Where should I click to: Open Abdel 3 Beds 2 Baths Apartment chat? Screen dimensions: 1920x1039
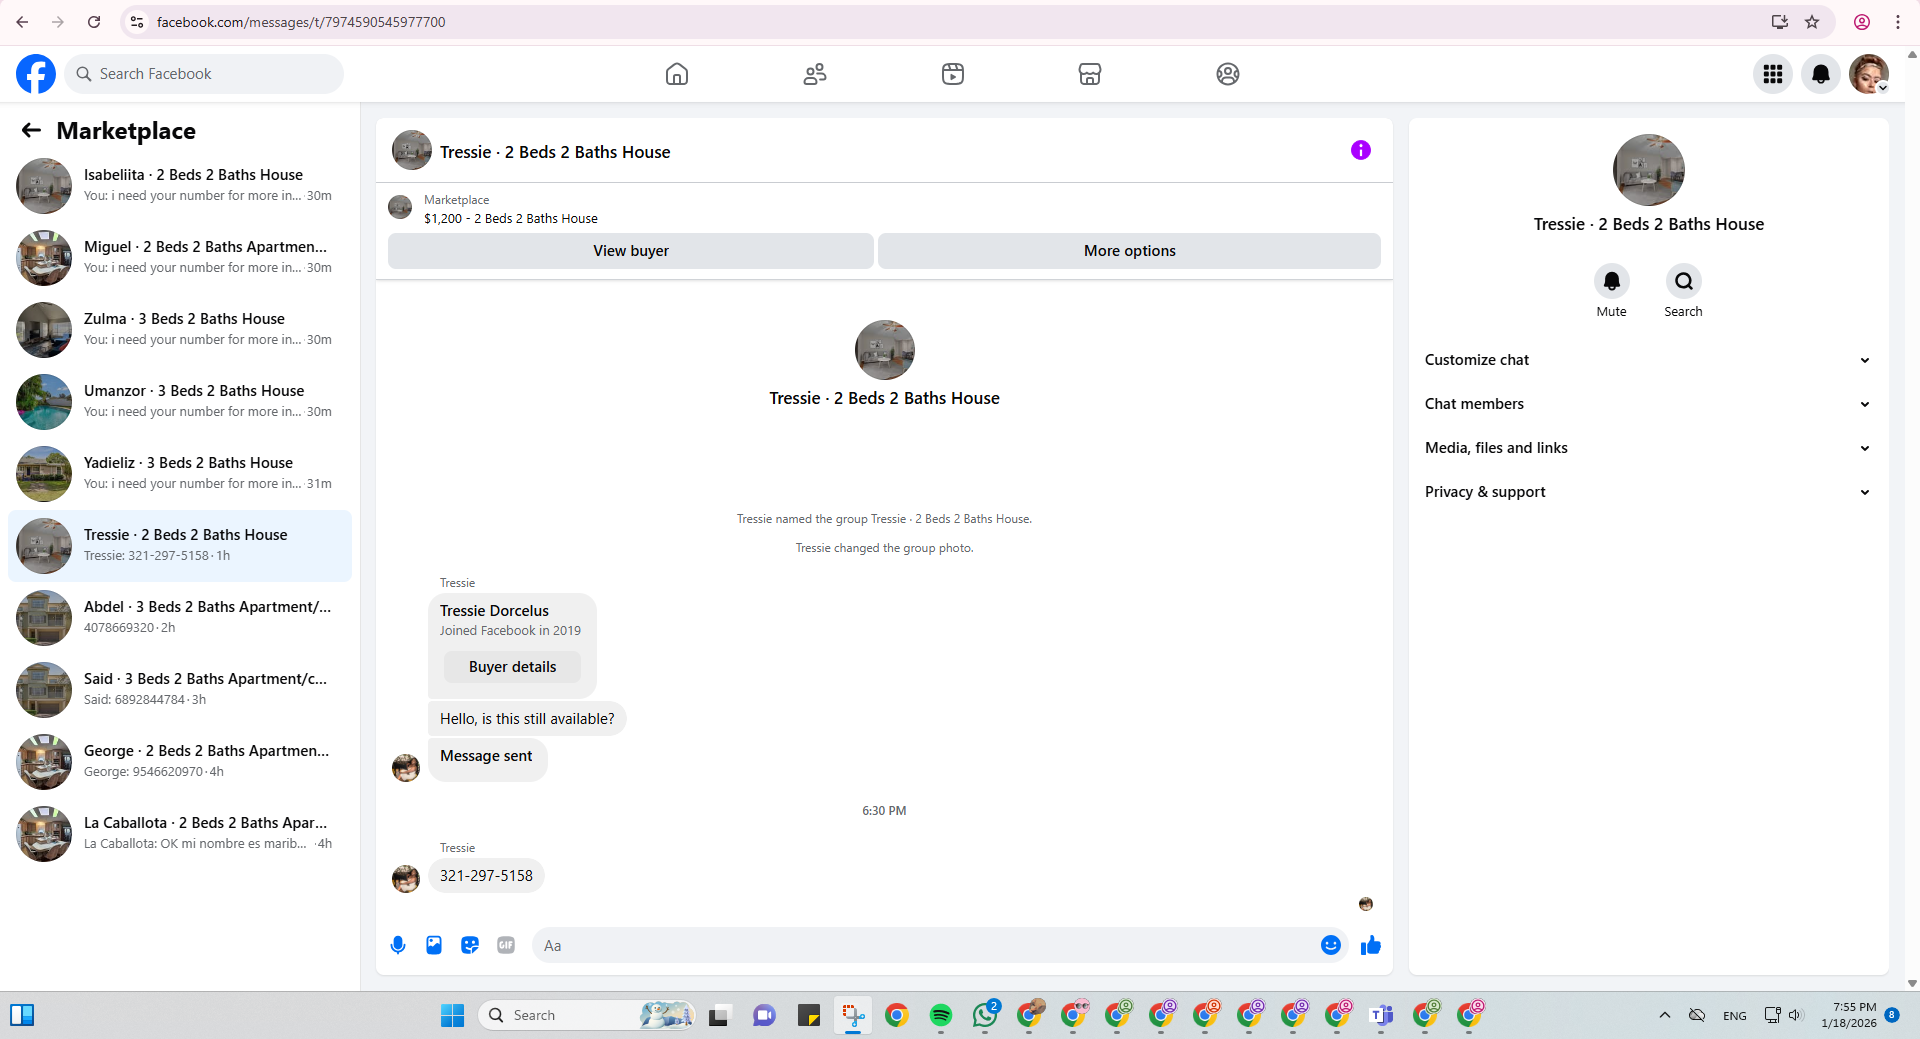click(180, 618)
